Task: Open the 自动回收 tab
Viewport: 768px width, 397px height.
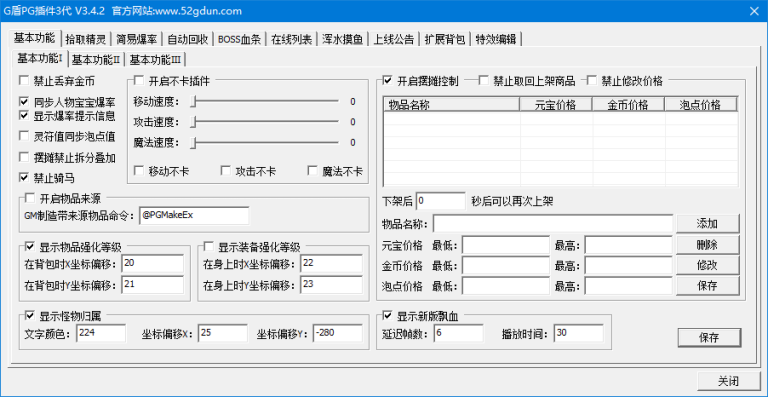Action: click(x=188, y=40)
